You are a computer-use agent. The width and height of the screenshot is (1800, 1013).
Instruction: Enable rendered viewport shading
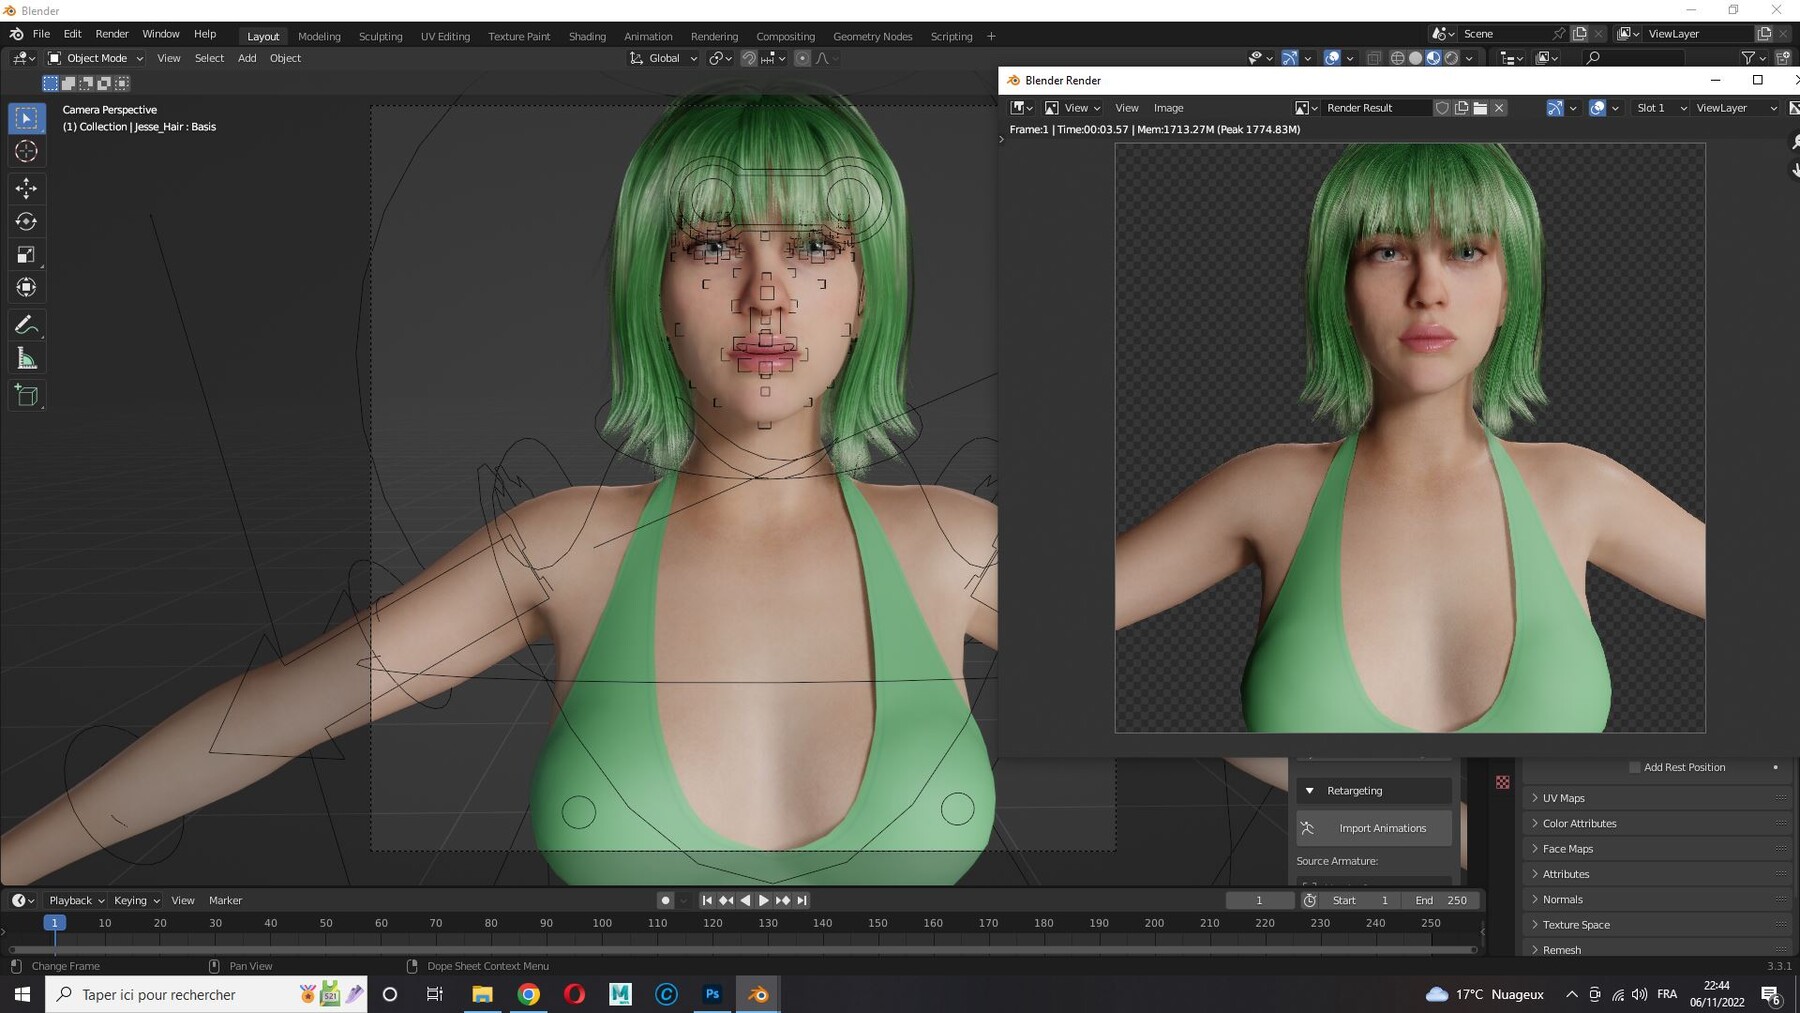[1451, 57]
